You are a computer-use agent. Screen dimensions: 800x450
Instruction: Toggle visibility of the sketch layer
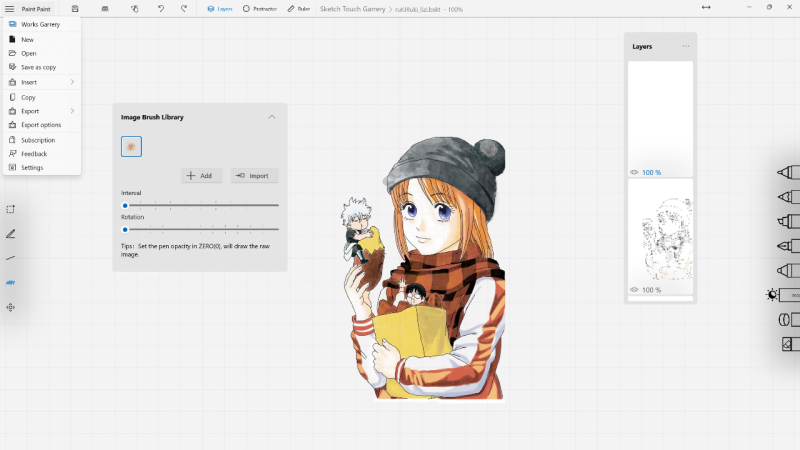pyautogui.click(x=634, y=290)
